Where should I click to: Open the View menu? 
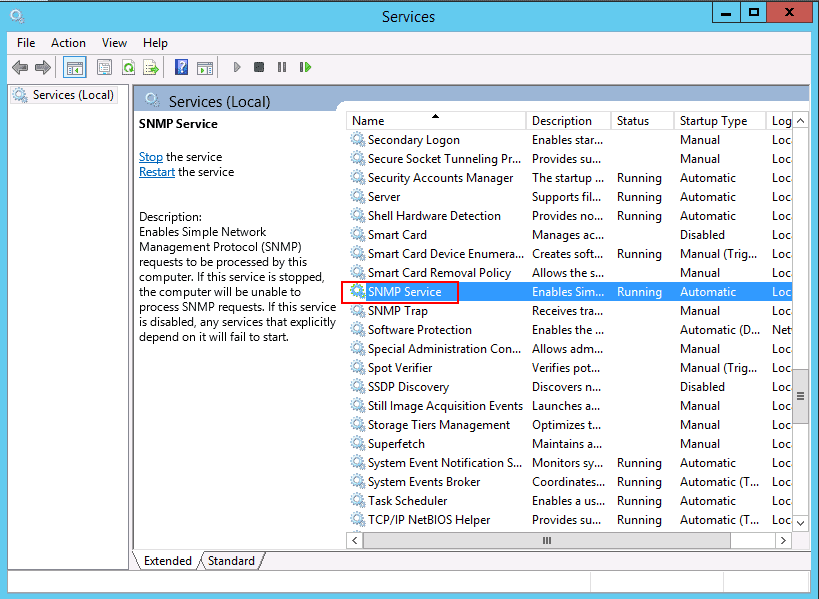tap(114, 43)
